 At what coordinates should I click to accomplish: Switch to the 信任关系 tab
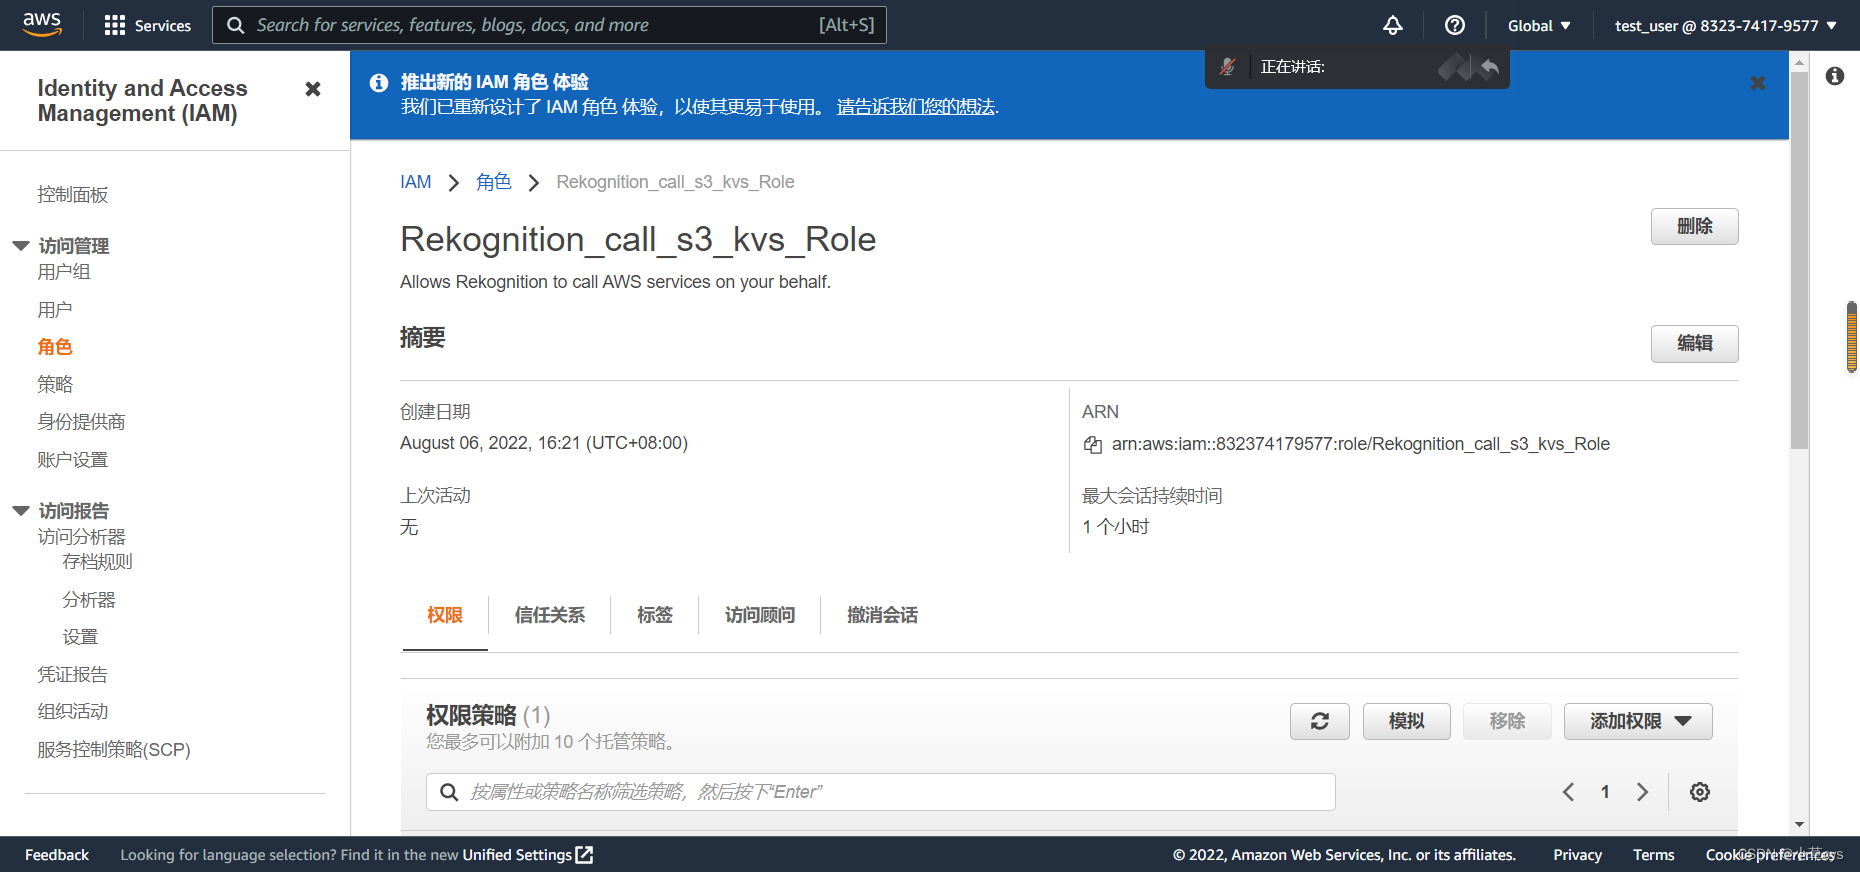(x=550, y=615)
